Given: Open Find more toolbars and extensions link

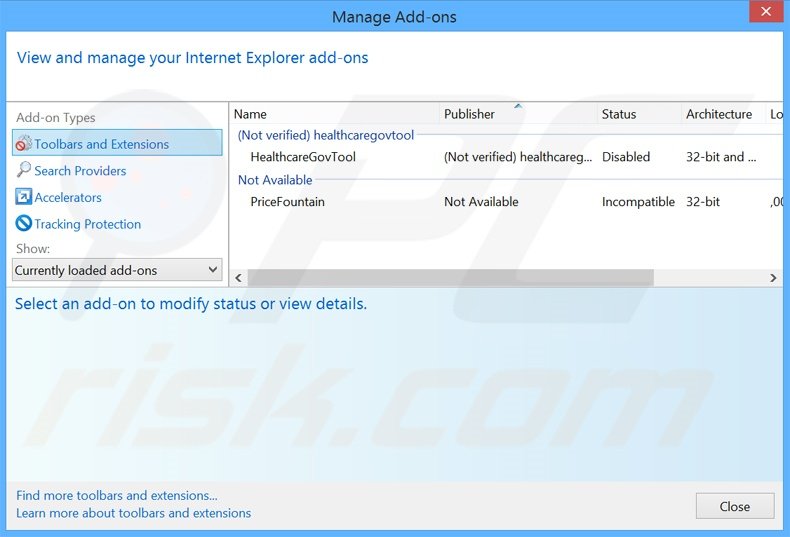Looking at the screenshot, I should [x=117, y=496].
